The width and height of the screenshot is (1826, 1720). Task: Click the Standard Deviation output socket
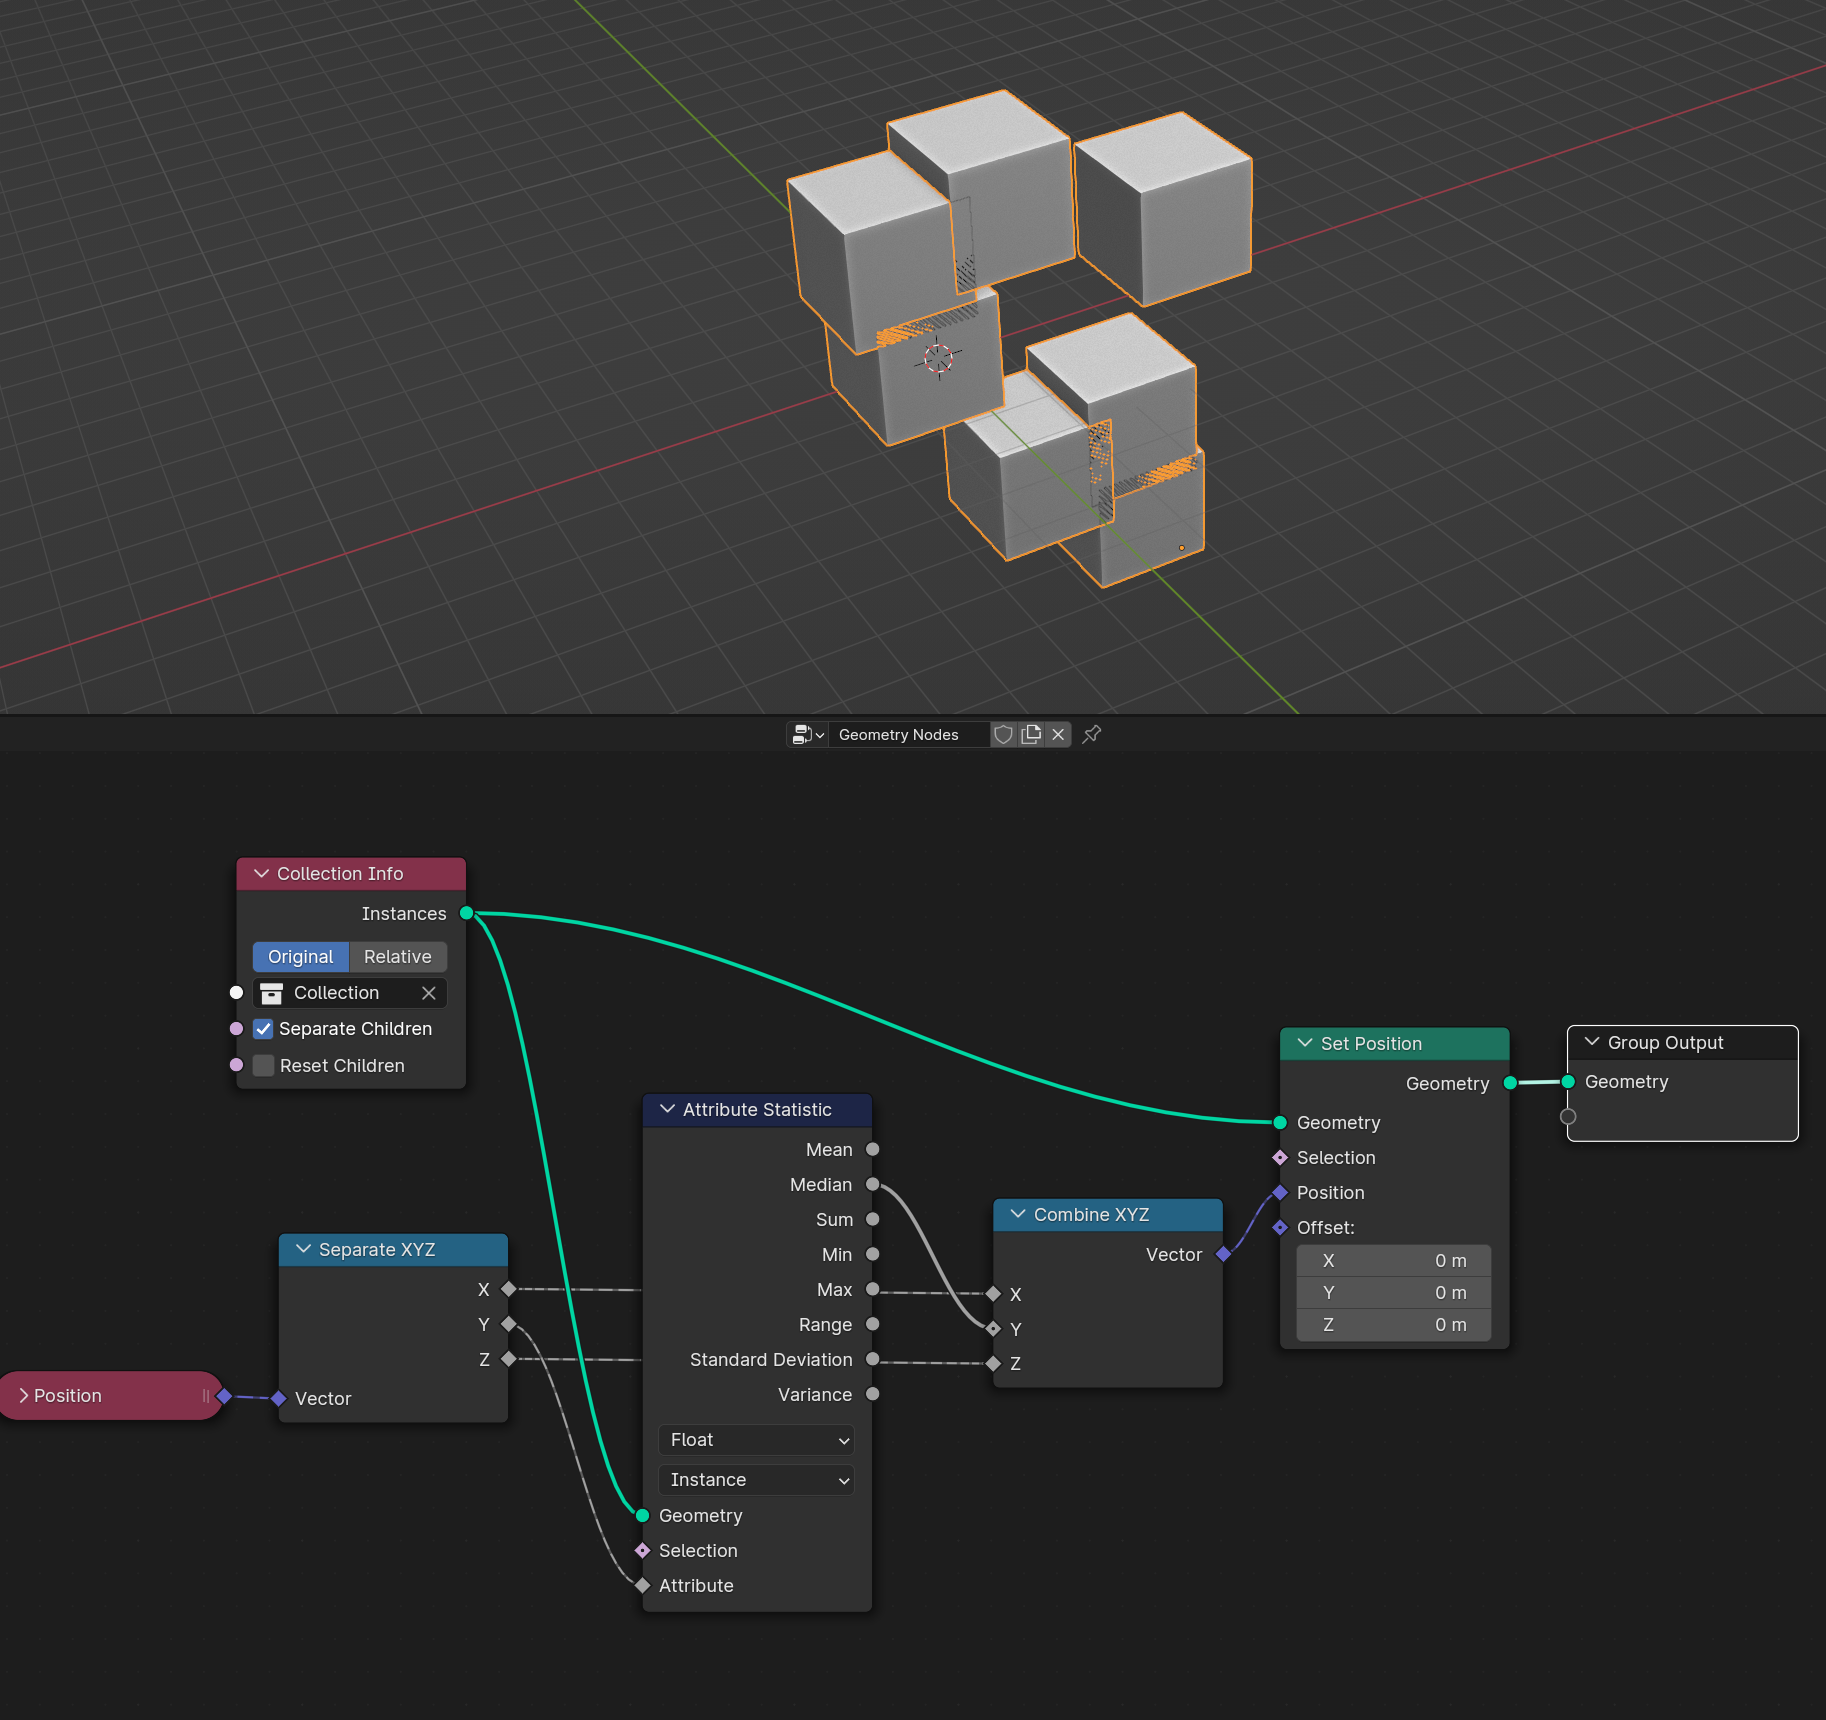pos(872,1360)
